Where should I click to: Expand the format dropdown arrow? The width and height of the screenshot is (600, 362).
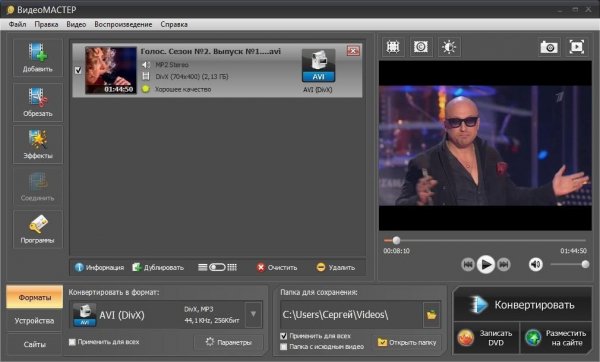(x=253, y=314)
